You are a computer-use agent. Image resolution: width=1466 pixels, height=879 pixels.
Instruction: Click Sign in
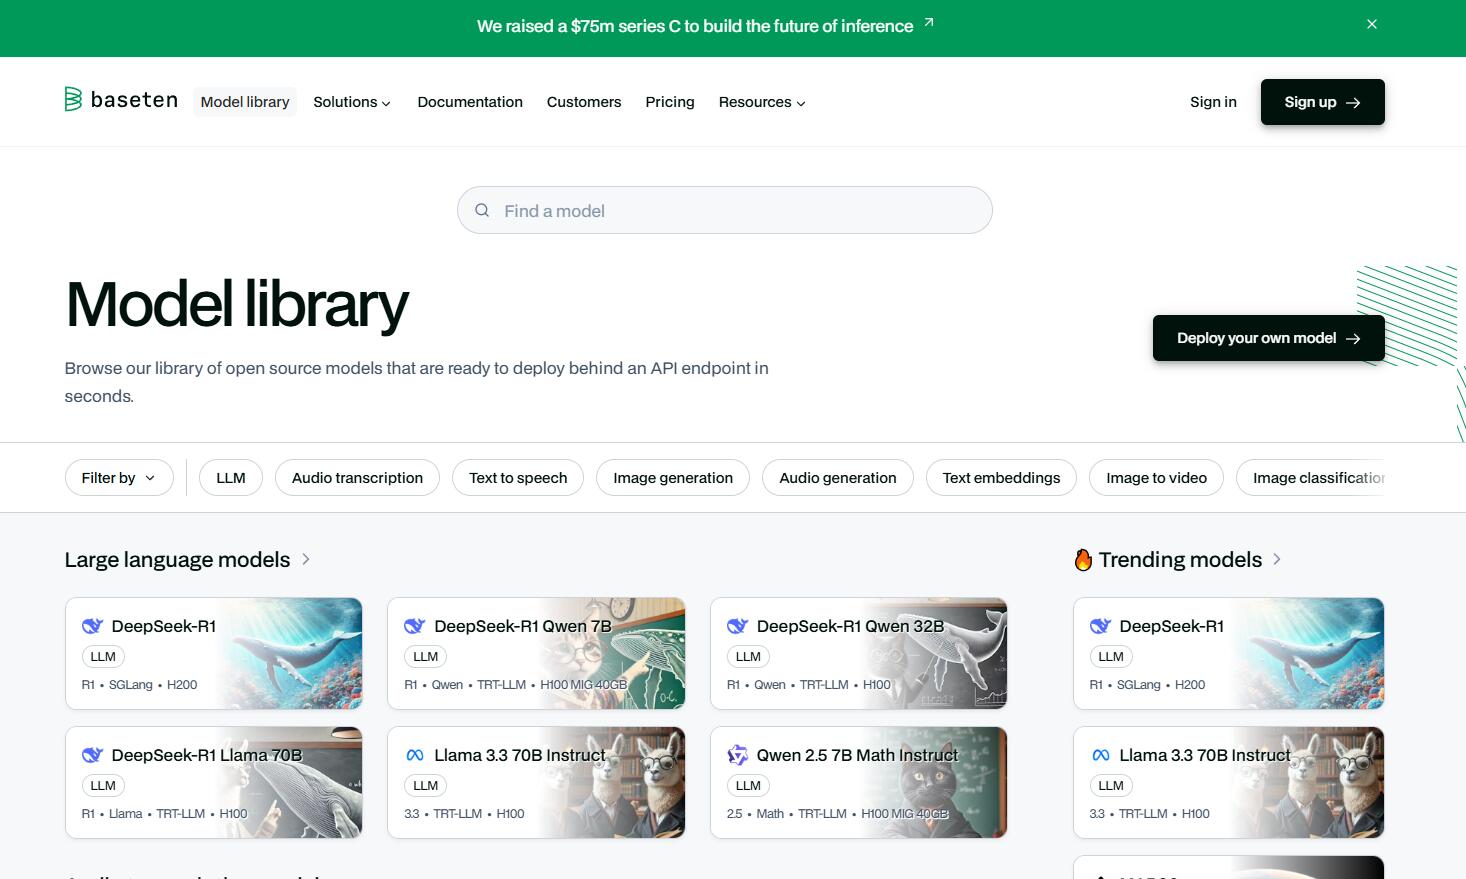pos(1213,102)
